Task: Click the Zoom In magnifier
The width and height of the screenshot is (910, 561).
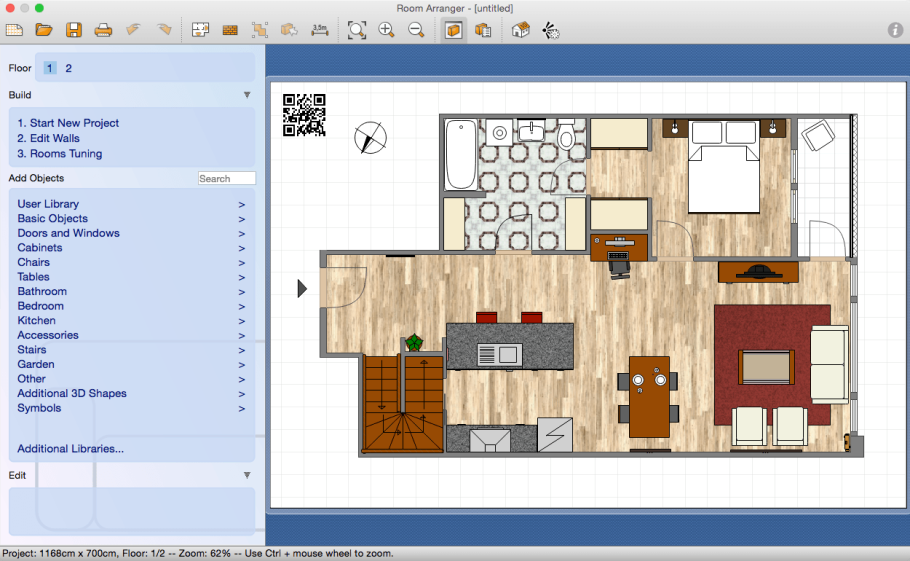Action: pyautogui.click(x=386, y=30)
